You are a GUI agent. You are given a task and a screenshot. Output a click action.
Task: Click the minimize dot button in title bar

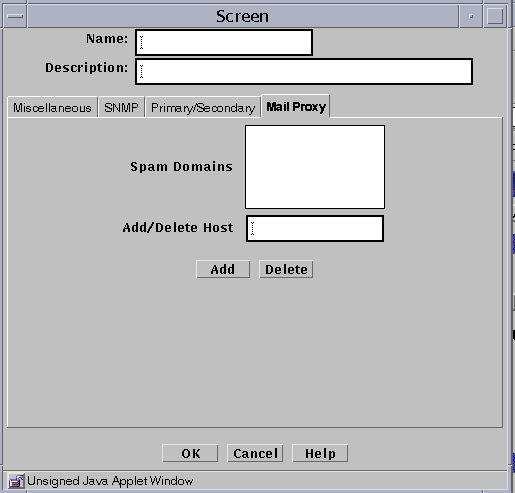click(471, 16)
